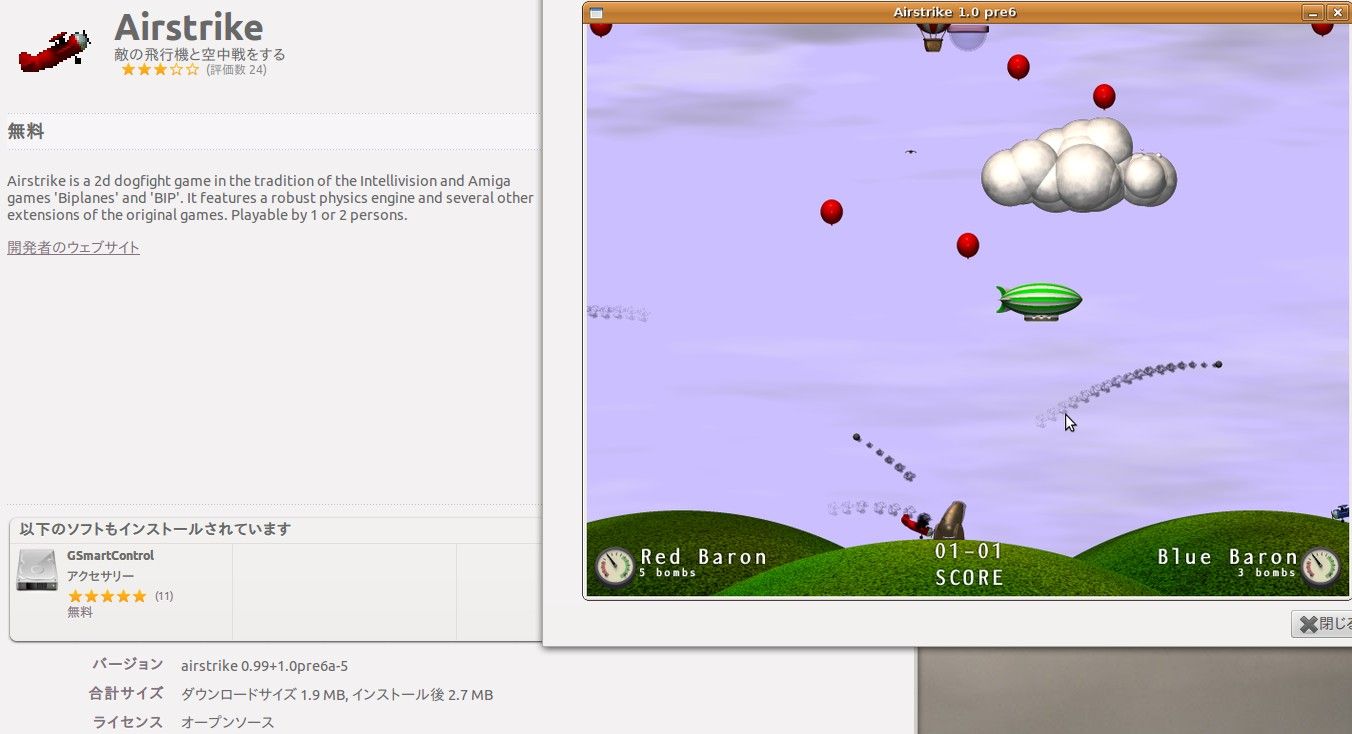1352x734 pixels.
Task: Click the Blue Baron fuel gauge
Action: (x=1320, y=566)
